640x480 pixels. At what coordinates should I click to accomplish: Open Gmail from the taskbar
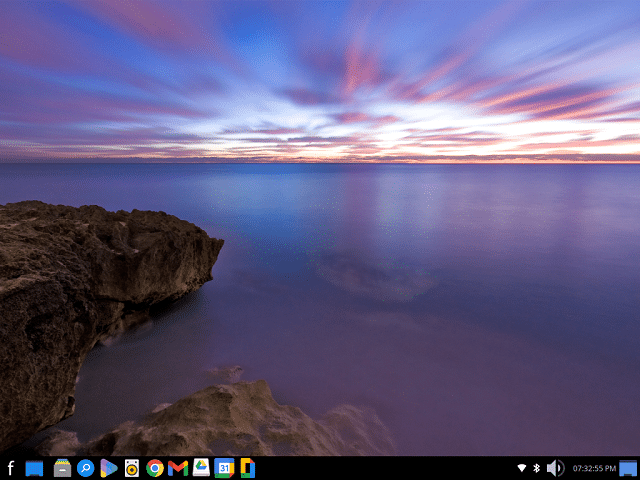tap(178, 468)
